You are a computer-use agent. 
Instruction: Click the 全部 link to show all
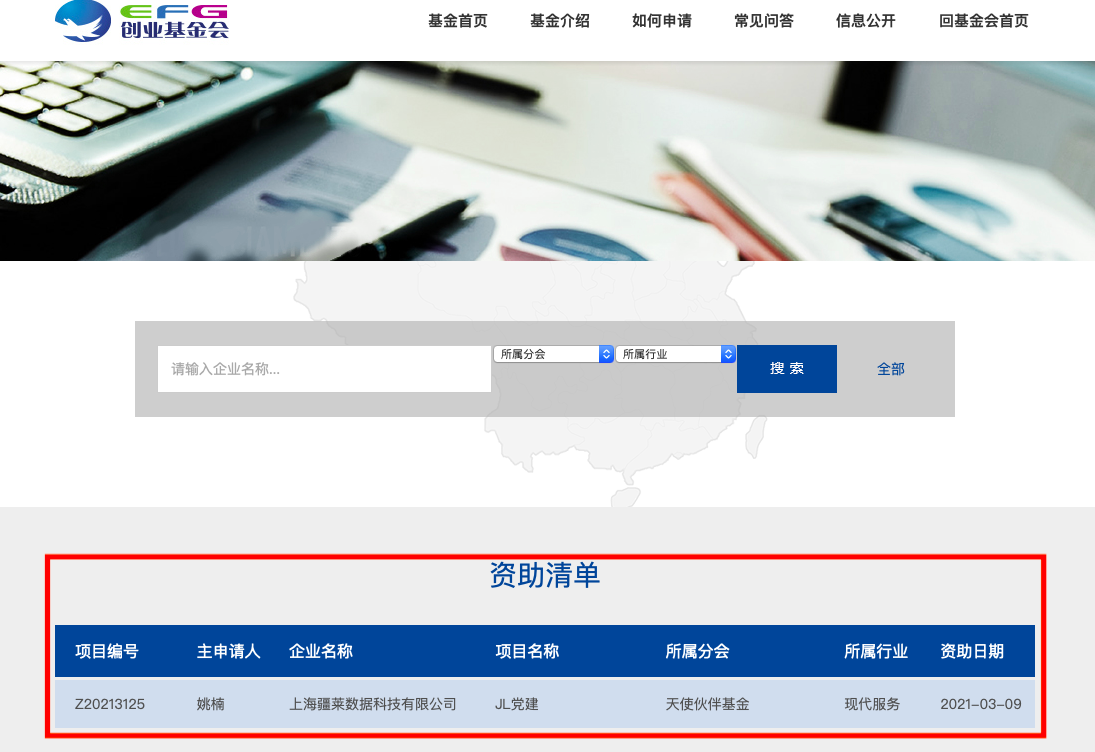[x=890, y=369]
